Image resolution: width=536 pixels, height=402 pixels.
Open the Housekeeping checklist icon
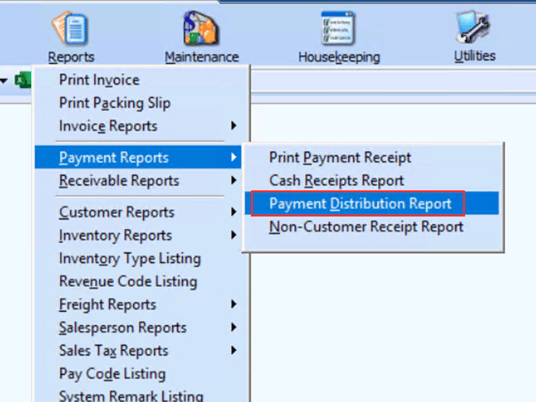[338, 28]
